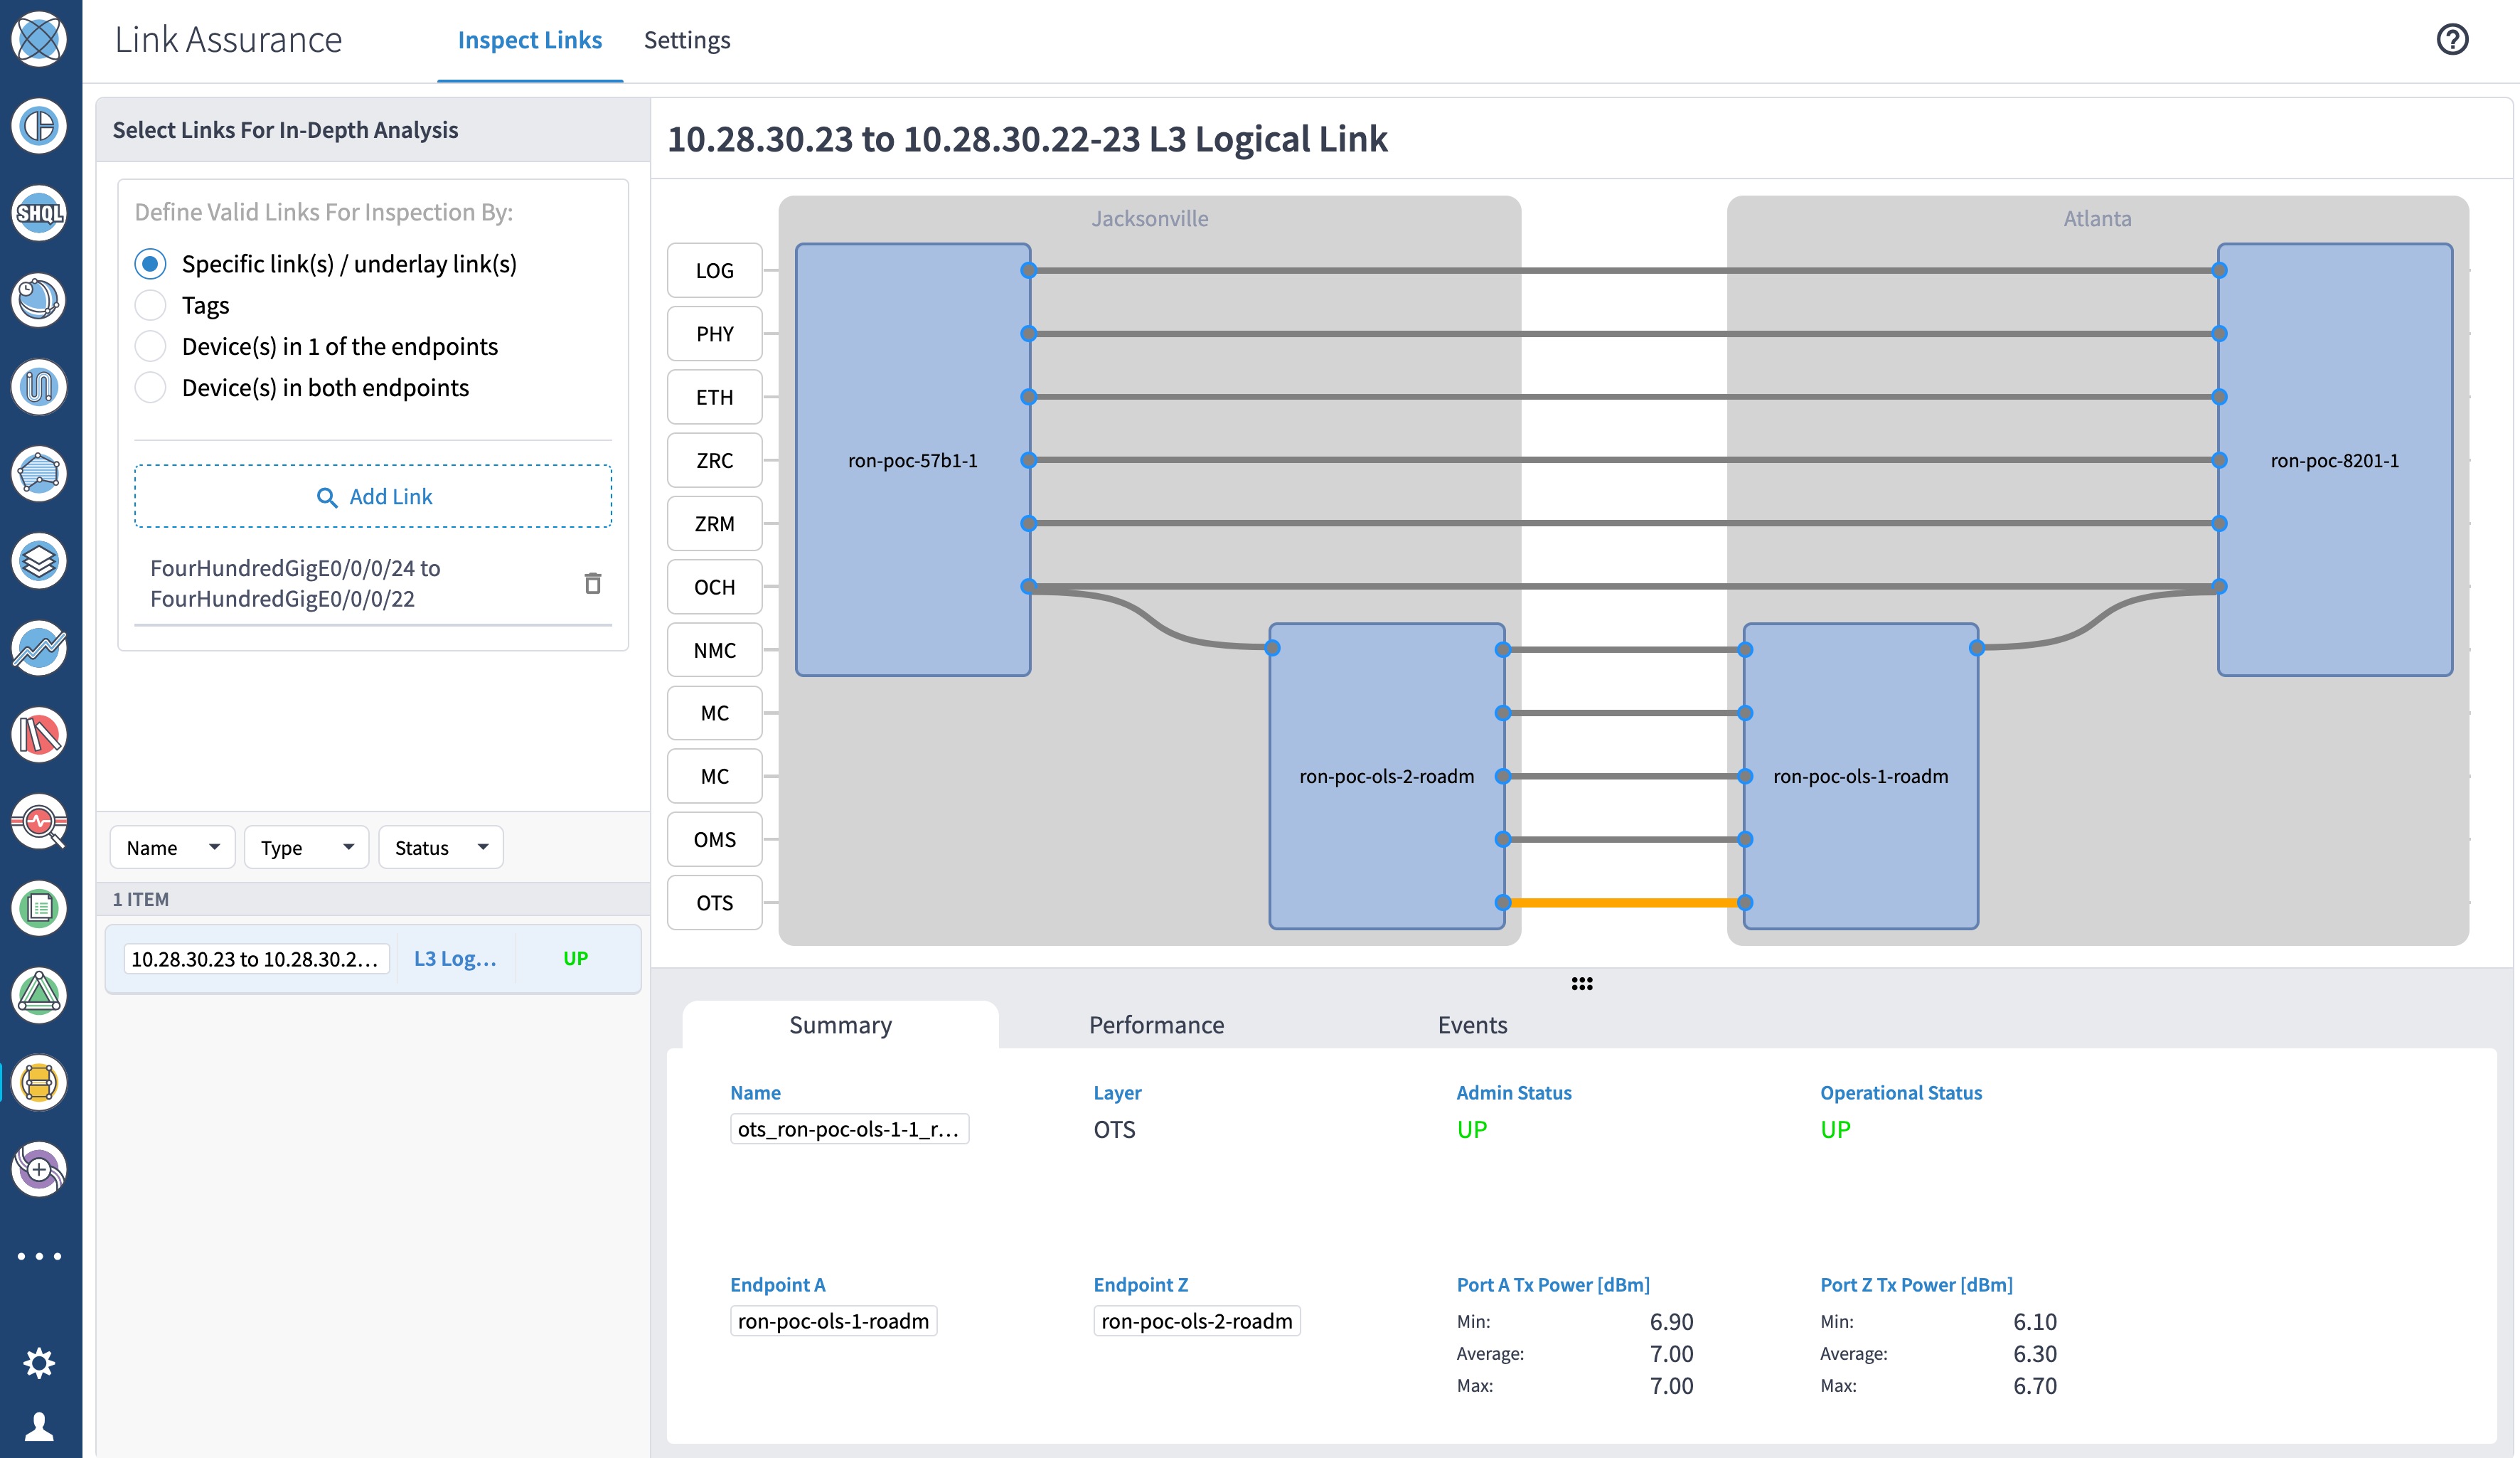Click the layers stack sidebar icon

tap(39, 561)
